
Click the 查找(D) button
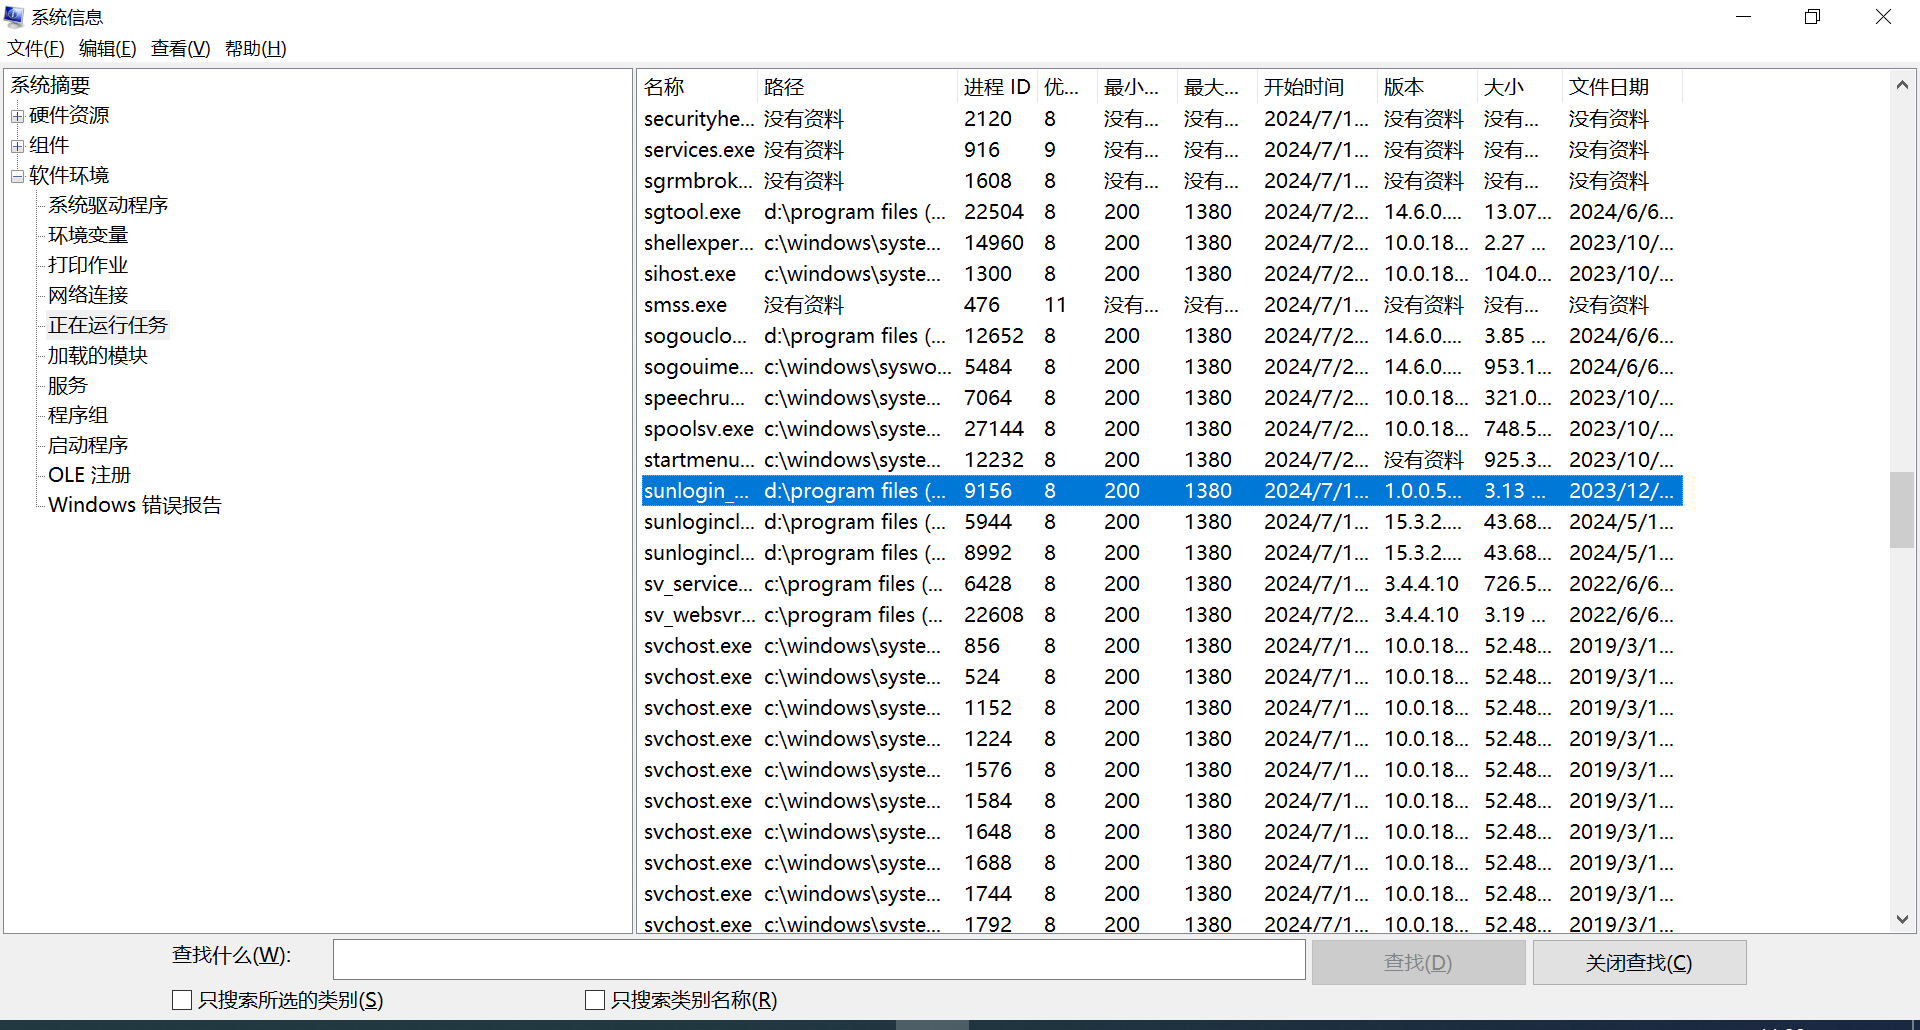1418,962
